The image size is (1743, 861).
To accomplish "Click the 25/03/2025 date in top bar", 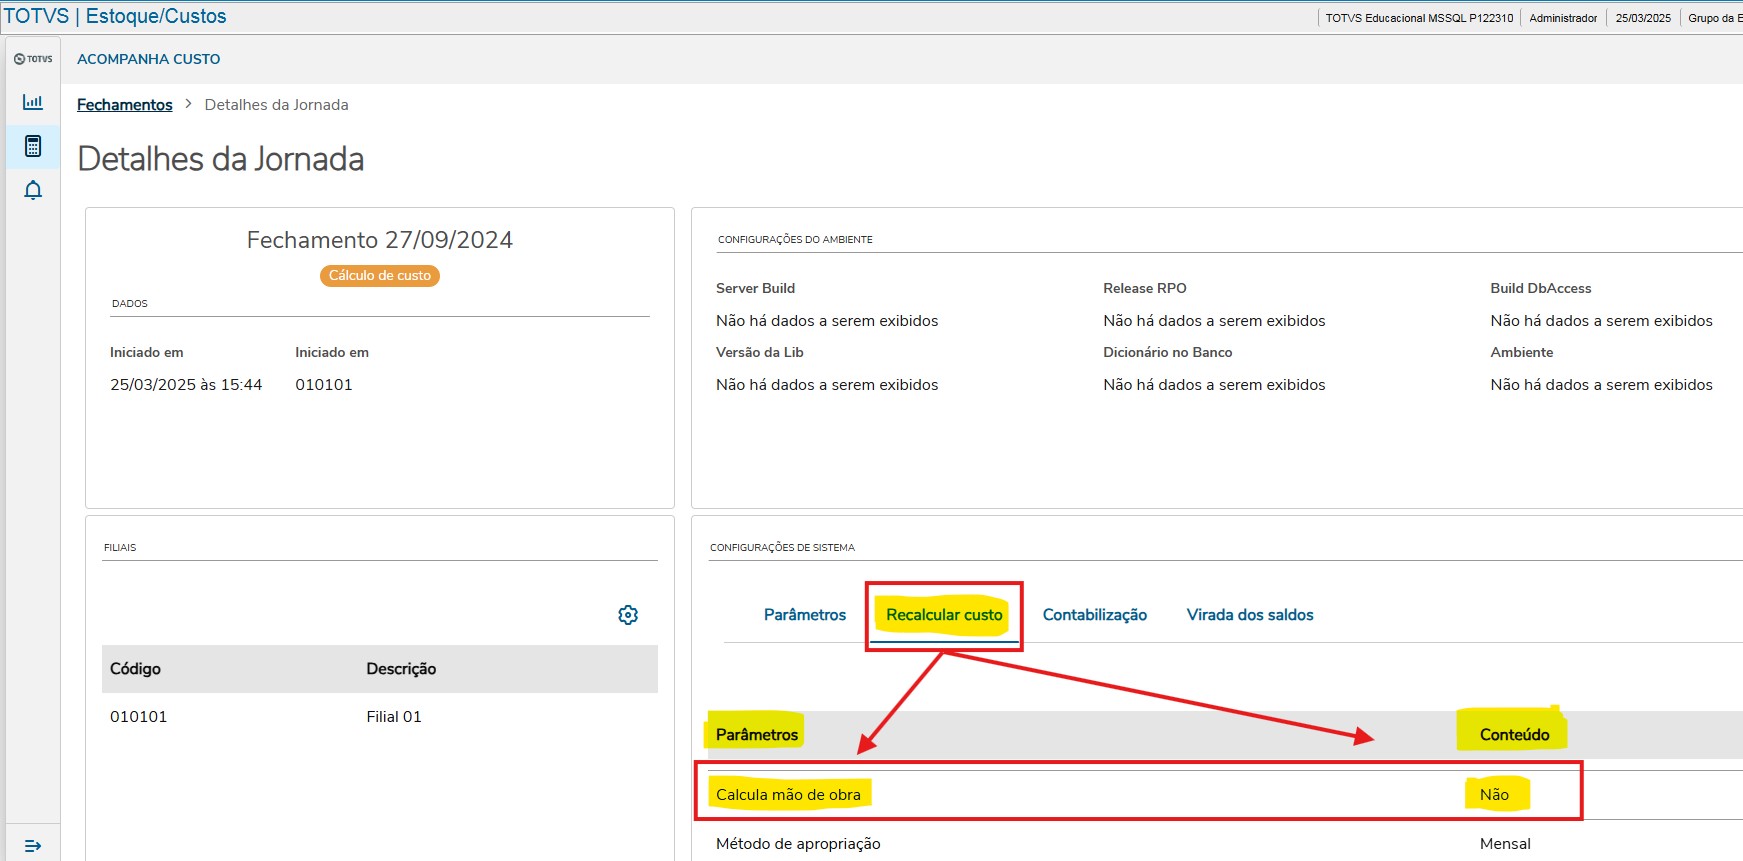I will [1643, 18].
